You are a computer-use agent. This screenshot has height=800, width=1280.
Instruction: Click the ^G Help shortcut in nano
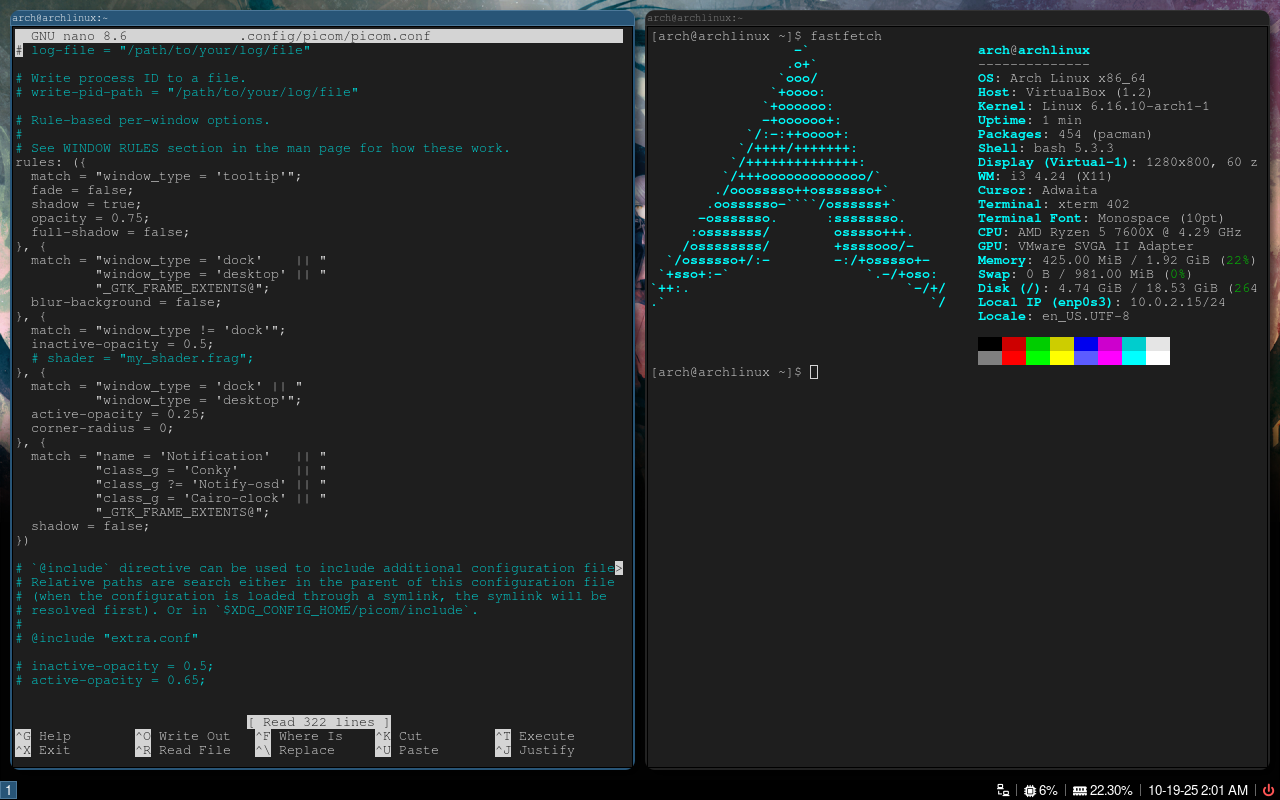(x=43, y=736)
